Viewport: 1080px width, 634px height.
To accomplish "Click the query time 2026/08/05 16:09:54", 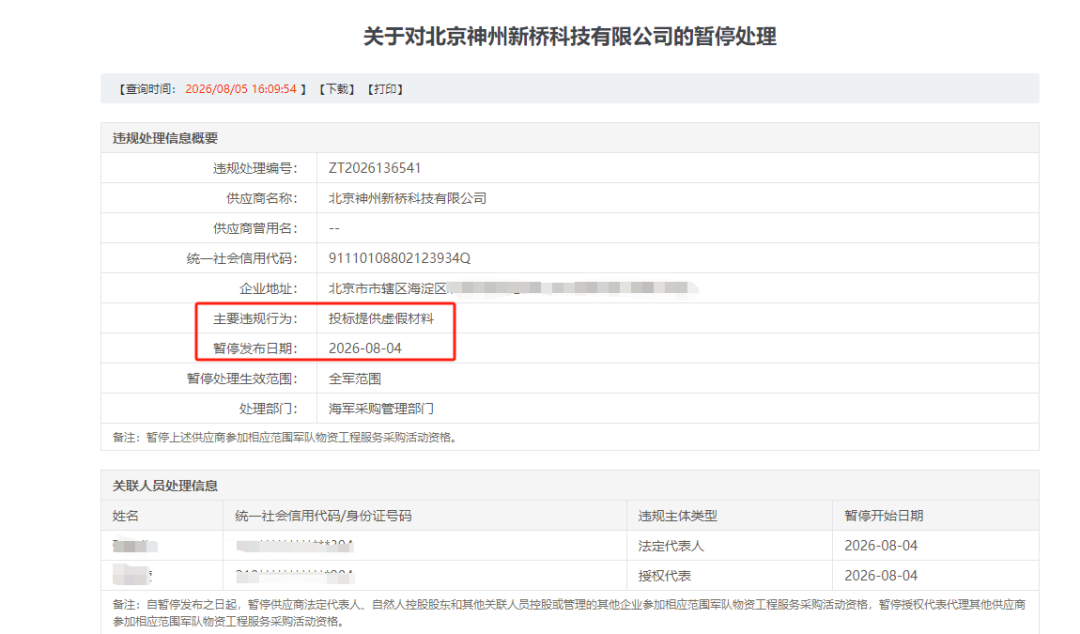I will point(240,89).
